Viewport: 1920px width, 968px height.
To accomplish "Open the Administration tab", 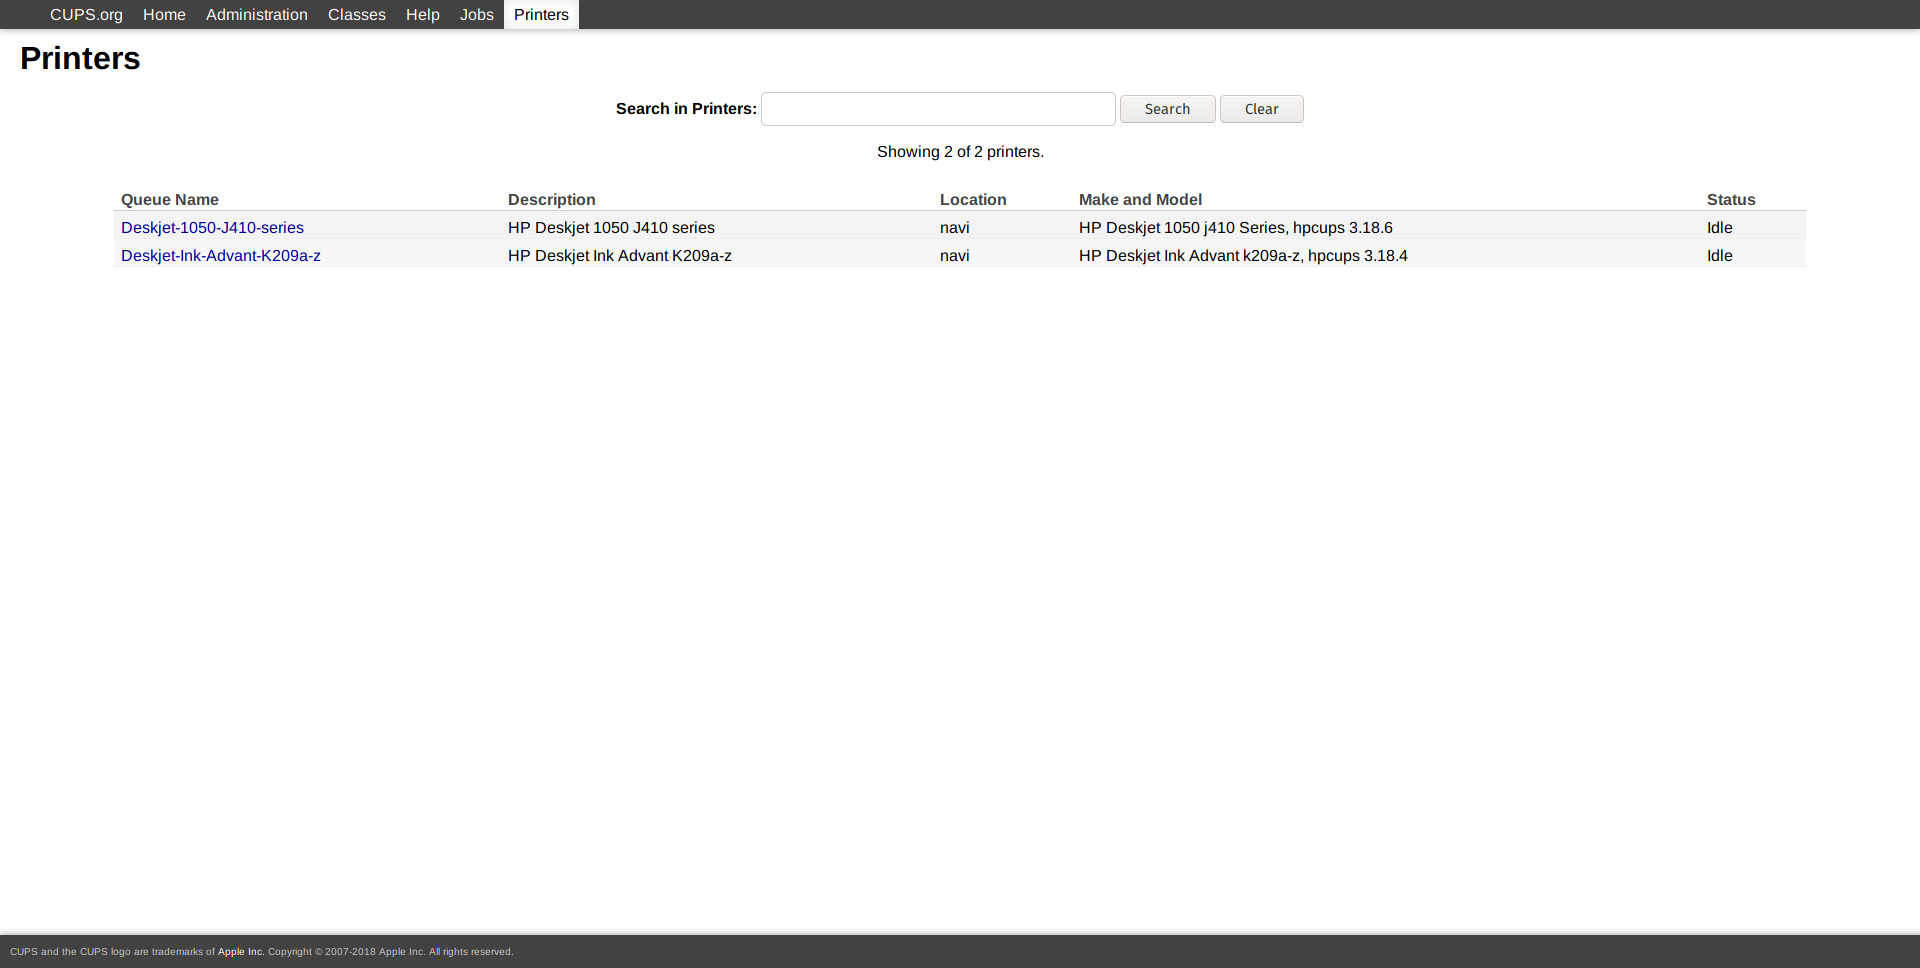I will tap(256, 15).
